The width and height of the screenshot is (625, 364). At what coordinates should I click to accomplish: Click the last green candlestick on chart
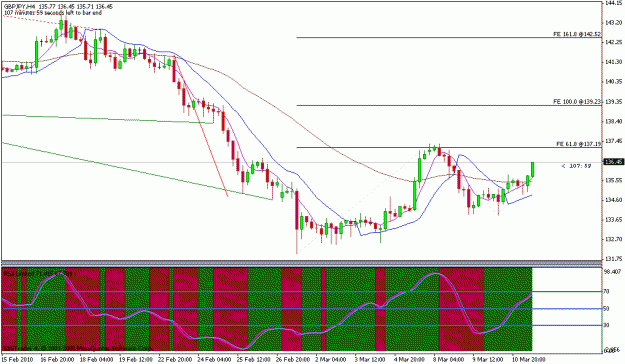point(533,169)
